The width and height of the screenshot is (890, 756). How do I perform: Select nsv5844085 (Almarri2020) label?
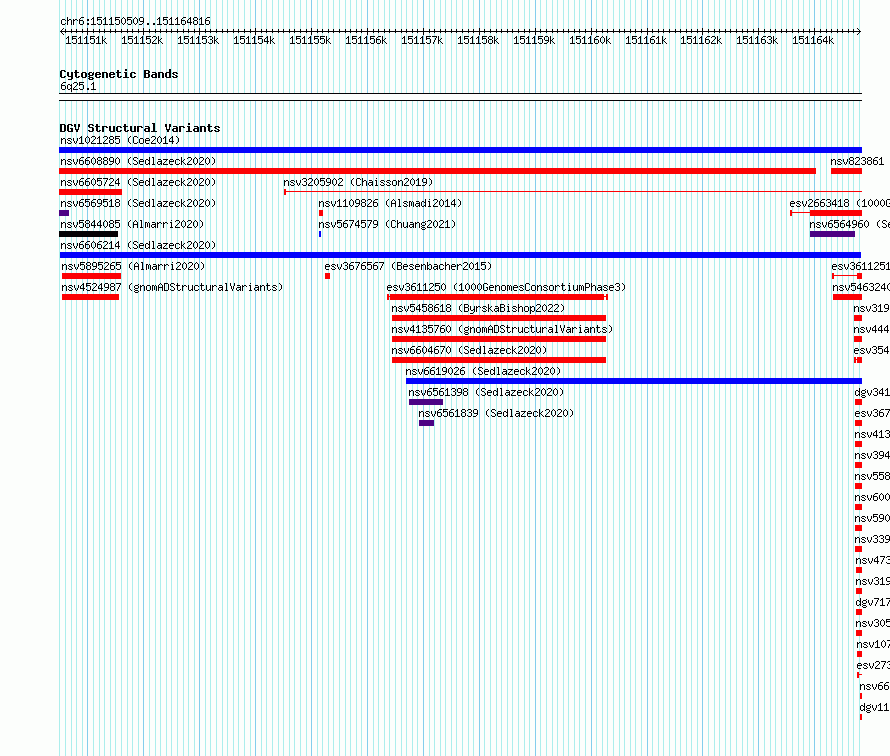pyautogui.click(x=132, y=224)
